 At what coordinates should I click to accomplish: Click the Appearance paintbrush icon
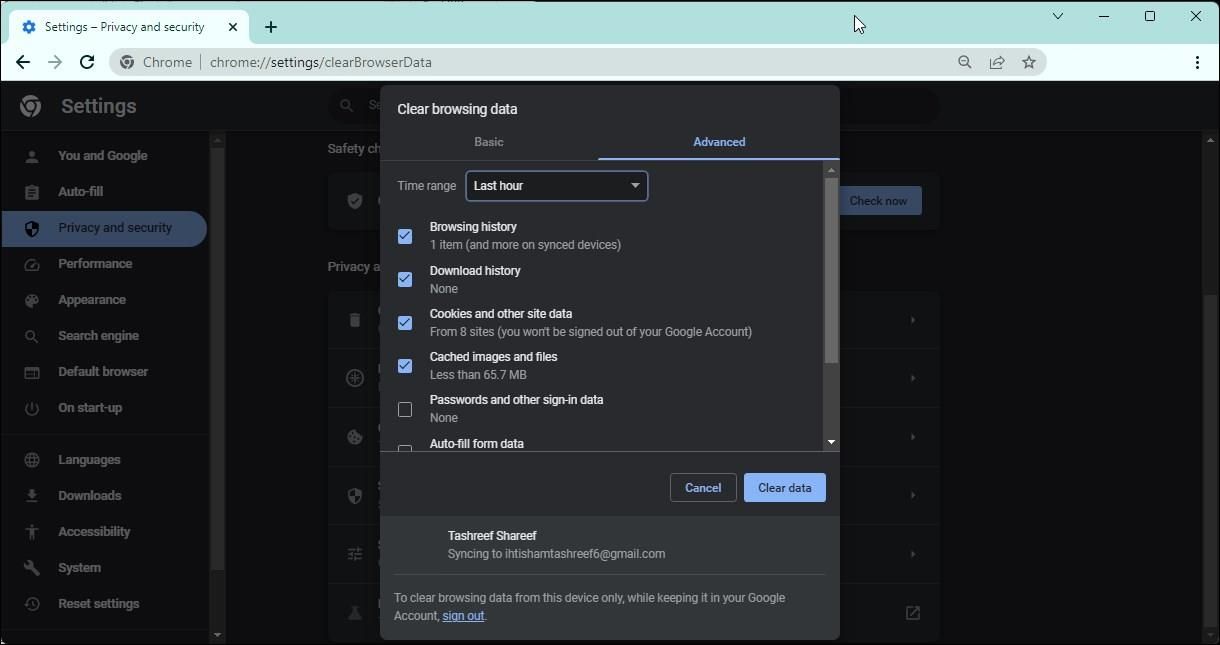tap(31, 299)
